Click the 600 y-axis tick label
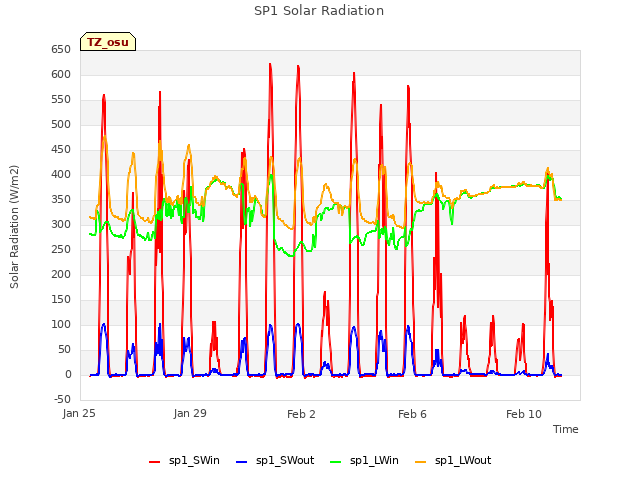This screenshot has height=480, width=640. pyautogui.click(x=61, y=75)
